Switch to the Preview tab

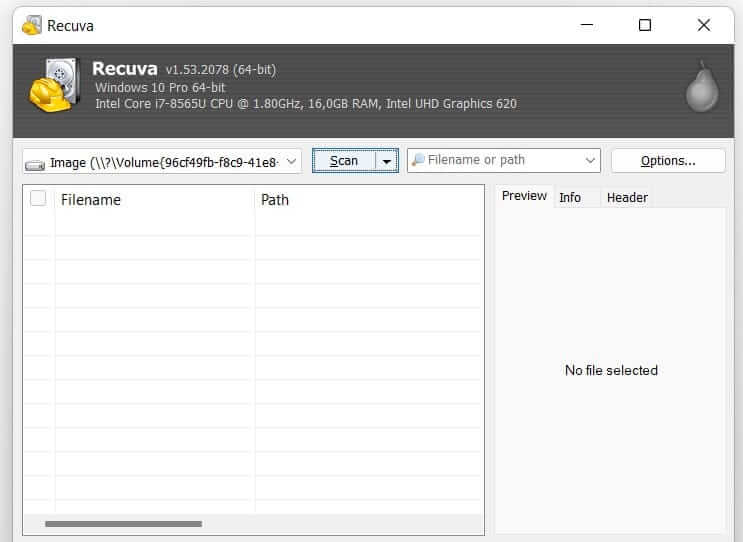(x=524, y=196)
